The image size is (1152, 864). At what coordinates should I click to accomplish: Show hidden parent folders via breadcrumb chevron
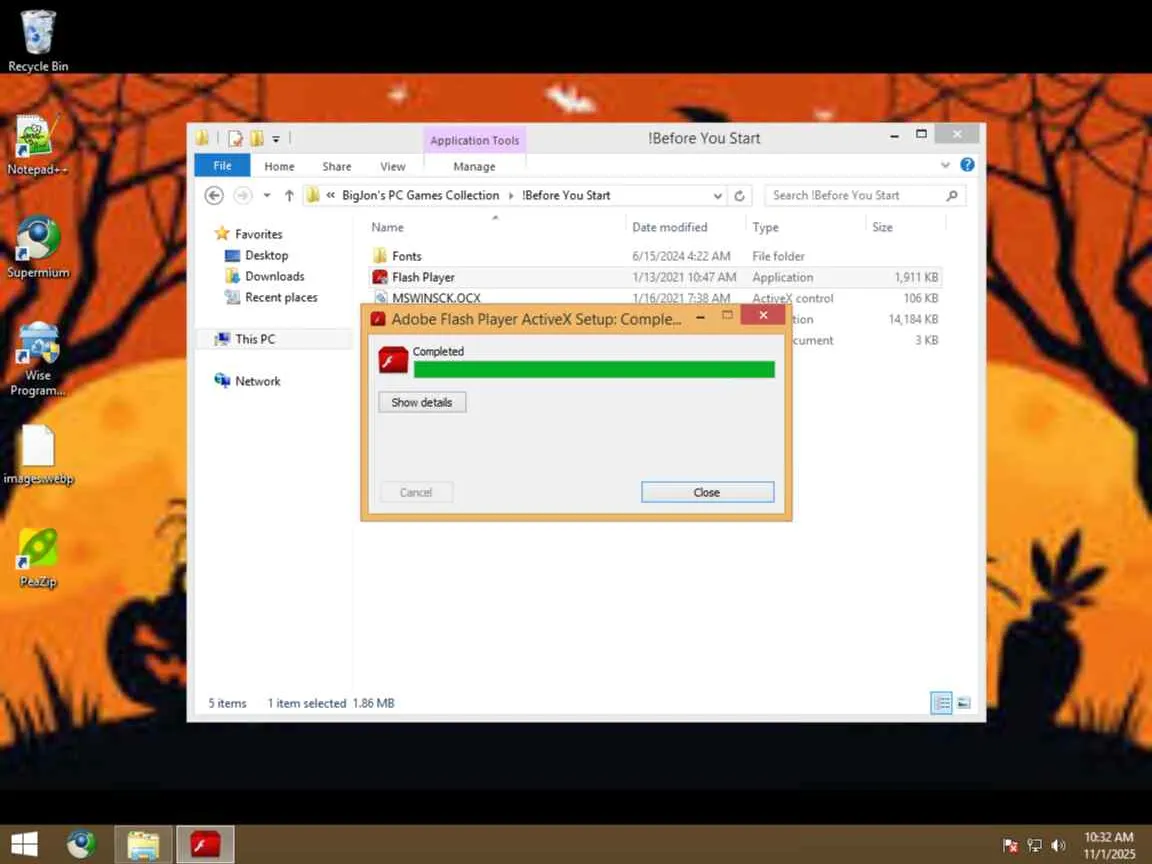click(x=331, y=195)
